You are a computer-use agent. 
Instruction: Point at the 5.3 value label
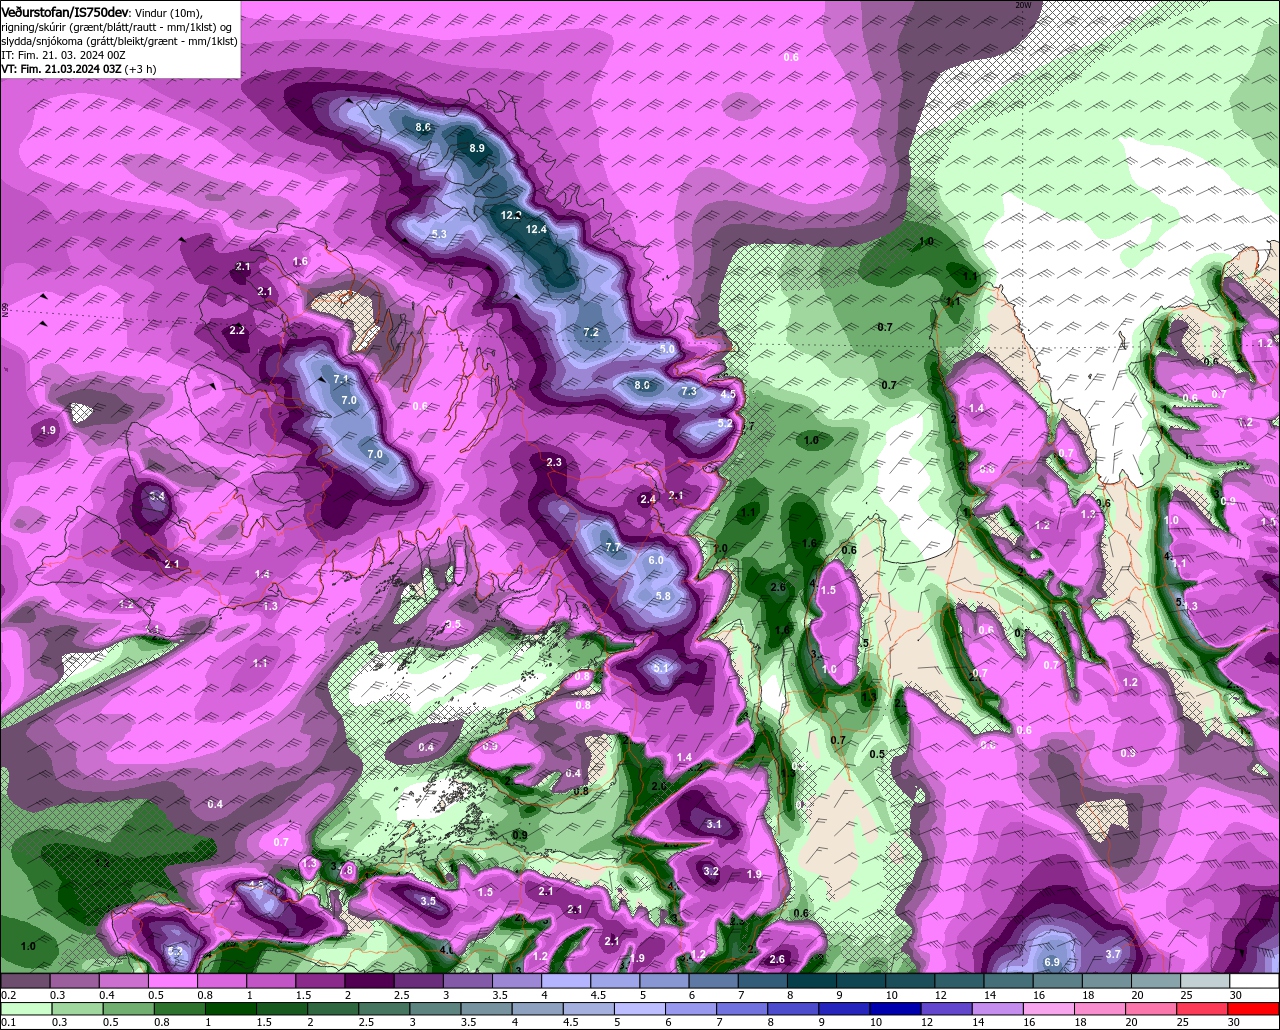[x=438, y=233]
